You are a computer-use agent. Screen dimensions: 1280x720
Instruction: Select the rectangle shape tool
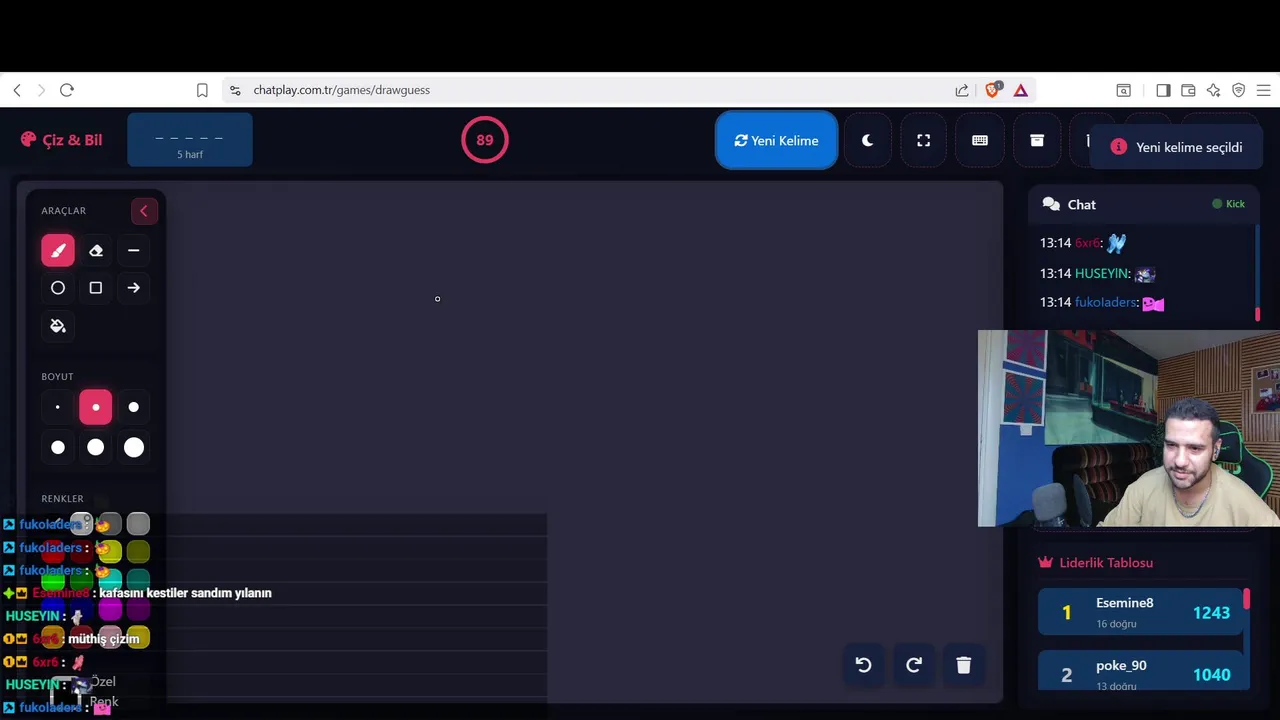[96, 288]
